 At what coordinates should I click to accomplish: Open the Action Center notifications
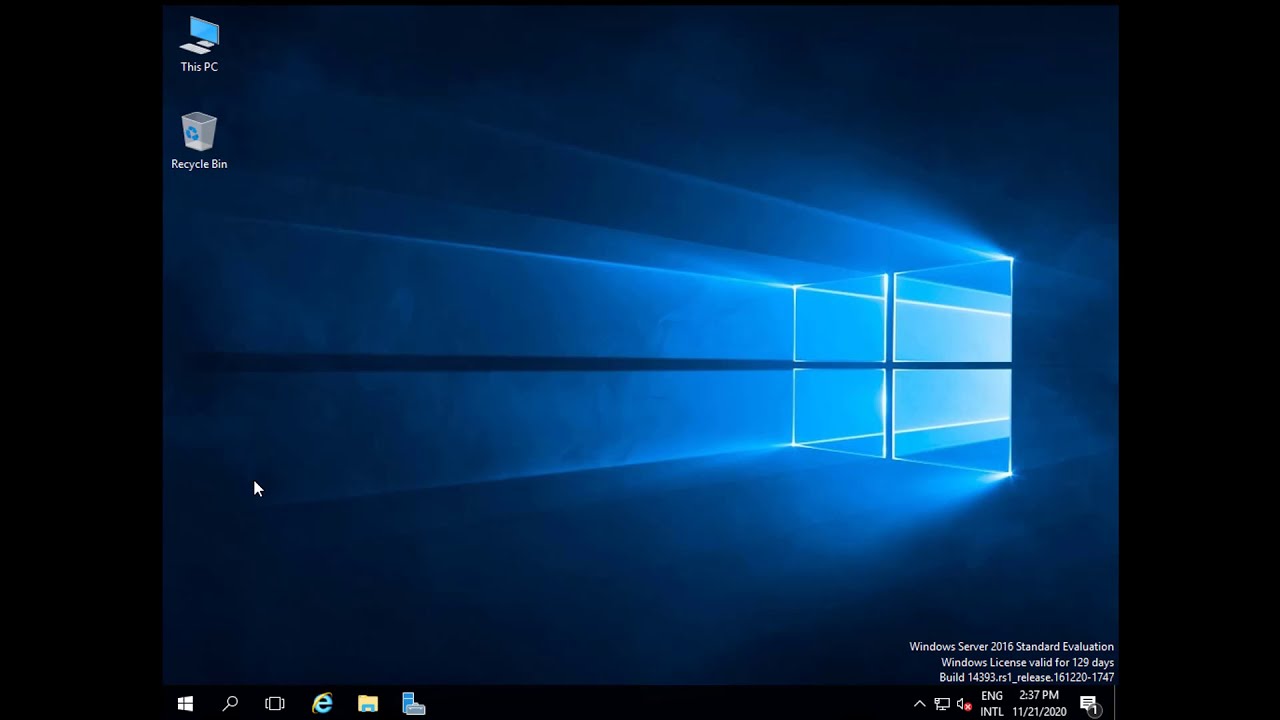click(x=1090, y=704)
